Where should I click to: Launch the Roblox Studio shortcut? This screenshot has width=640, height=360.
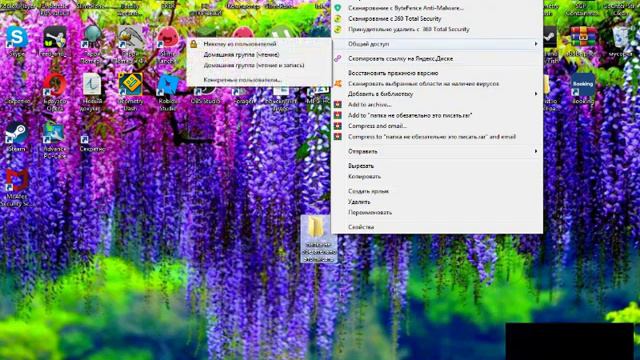[167, 92]
